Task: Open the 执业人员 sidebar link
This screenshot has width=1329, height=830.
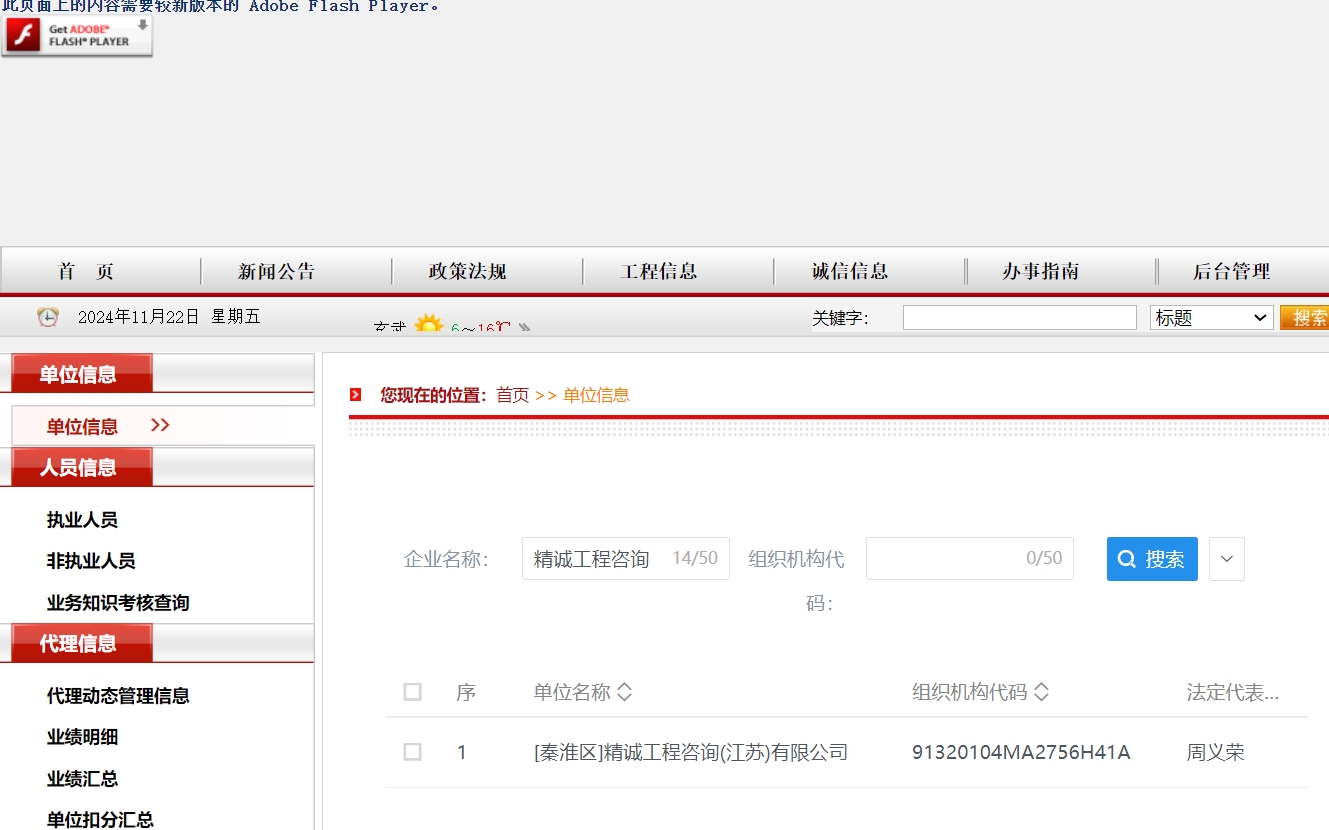Action: tap(82, 520)
